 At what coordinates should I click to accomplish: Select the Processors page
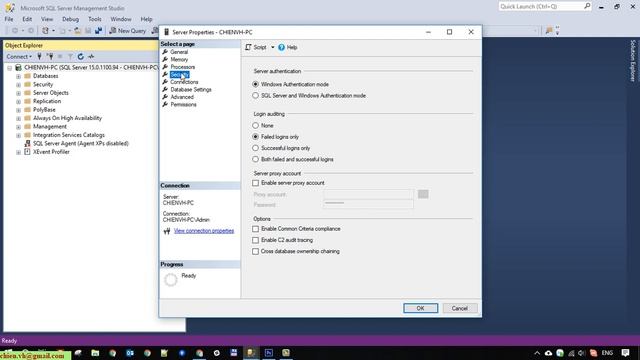[182, 67]
